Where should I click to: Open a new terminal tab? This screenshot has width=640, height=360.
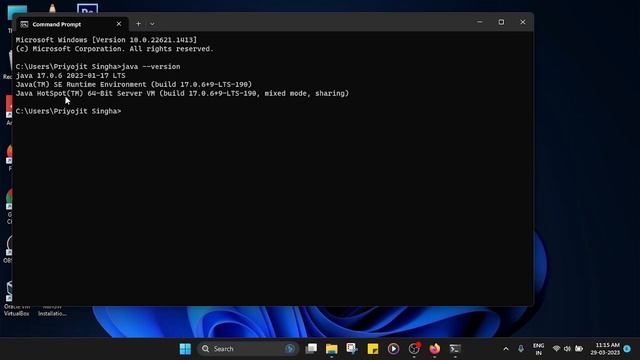tap(138, 24)
